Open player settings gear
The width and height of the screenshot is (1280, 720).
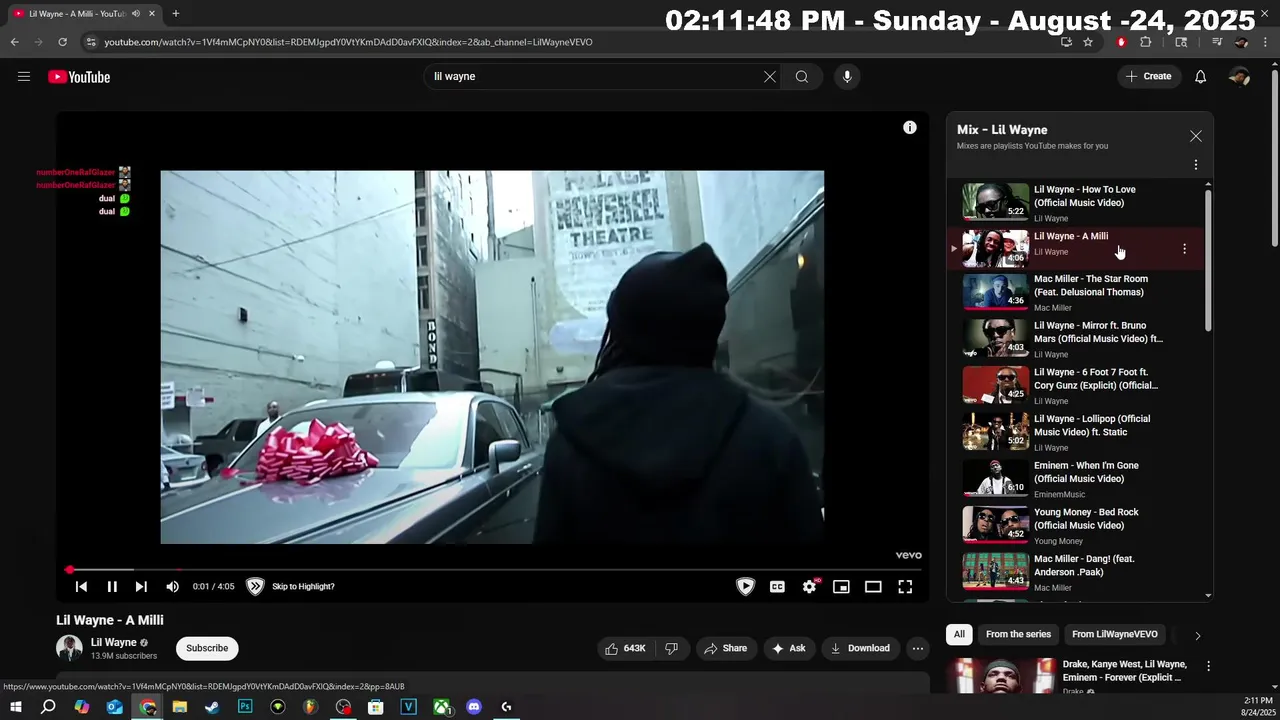coord(809,587)
